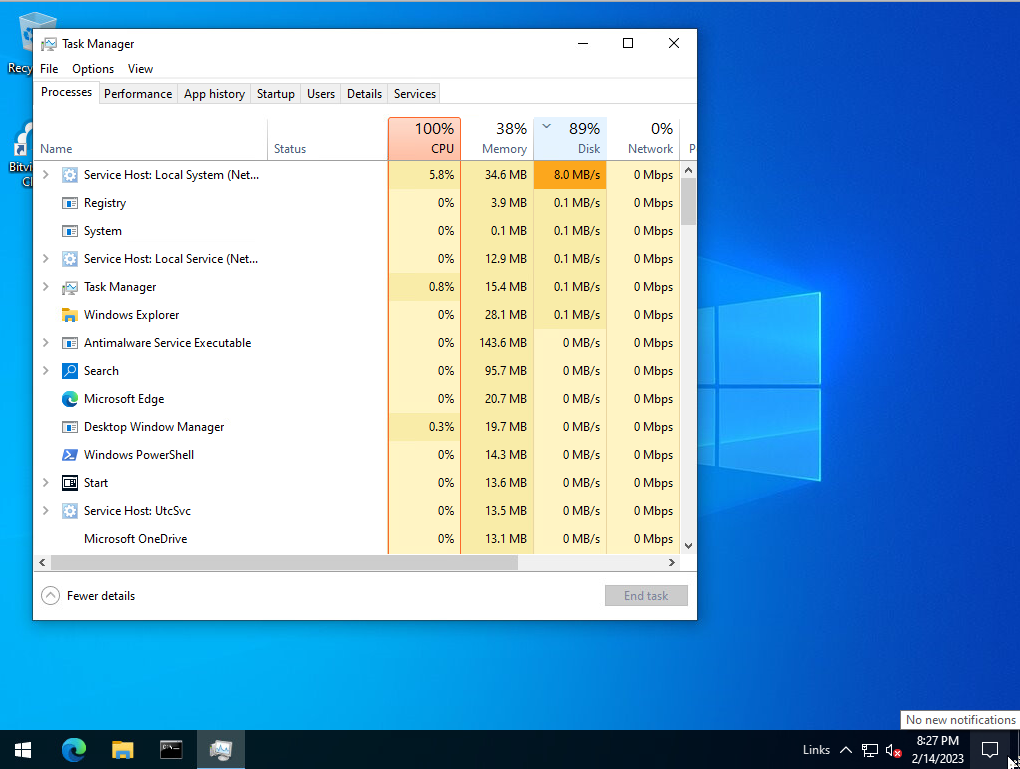The height and width of the screenshot is (769, 1020).
Task: Open the View menu
Action: (x=140, y=69)
